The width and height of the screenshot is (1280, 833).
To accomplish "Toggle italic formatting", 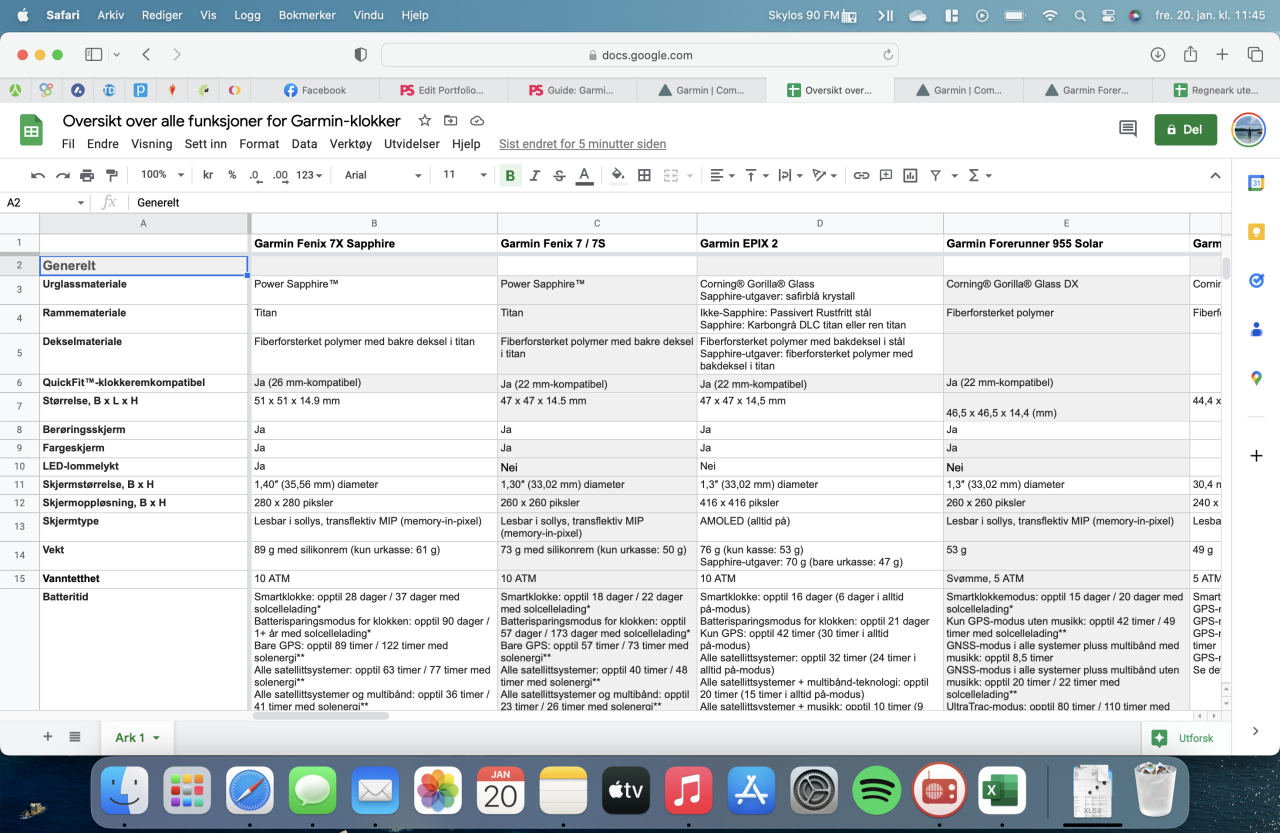I will [x=535, y=175].
